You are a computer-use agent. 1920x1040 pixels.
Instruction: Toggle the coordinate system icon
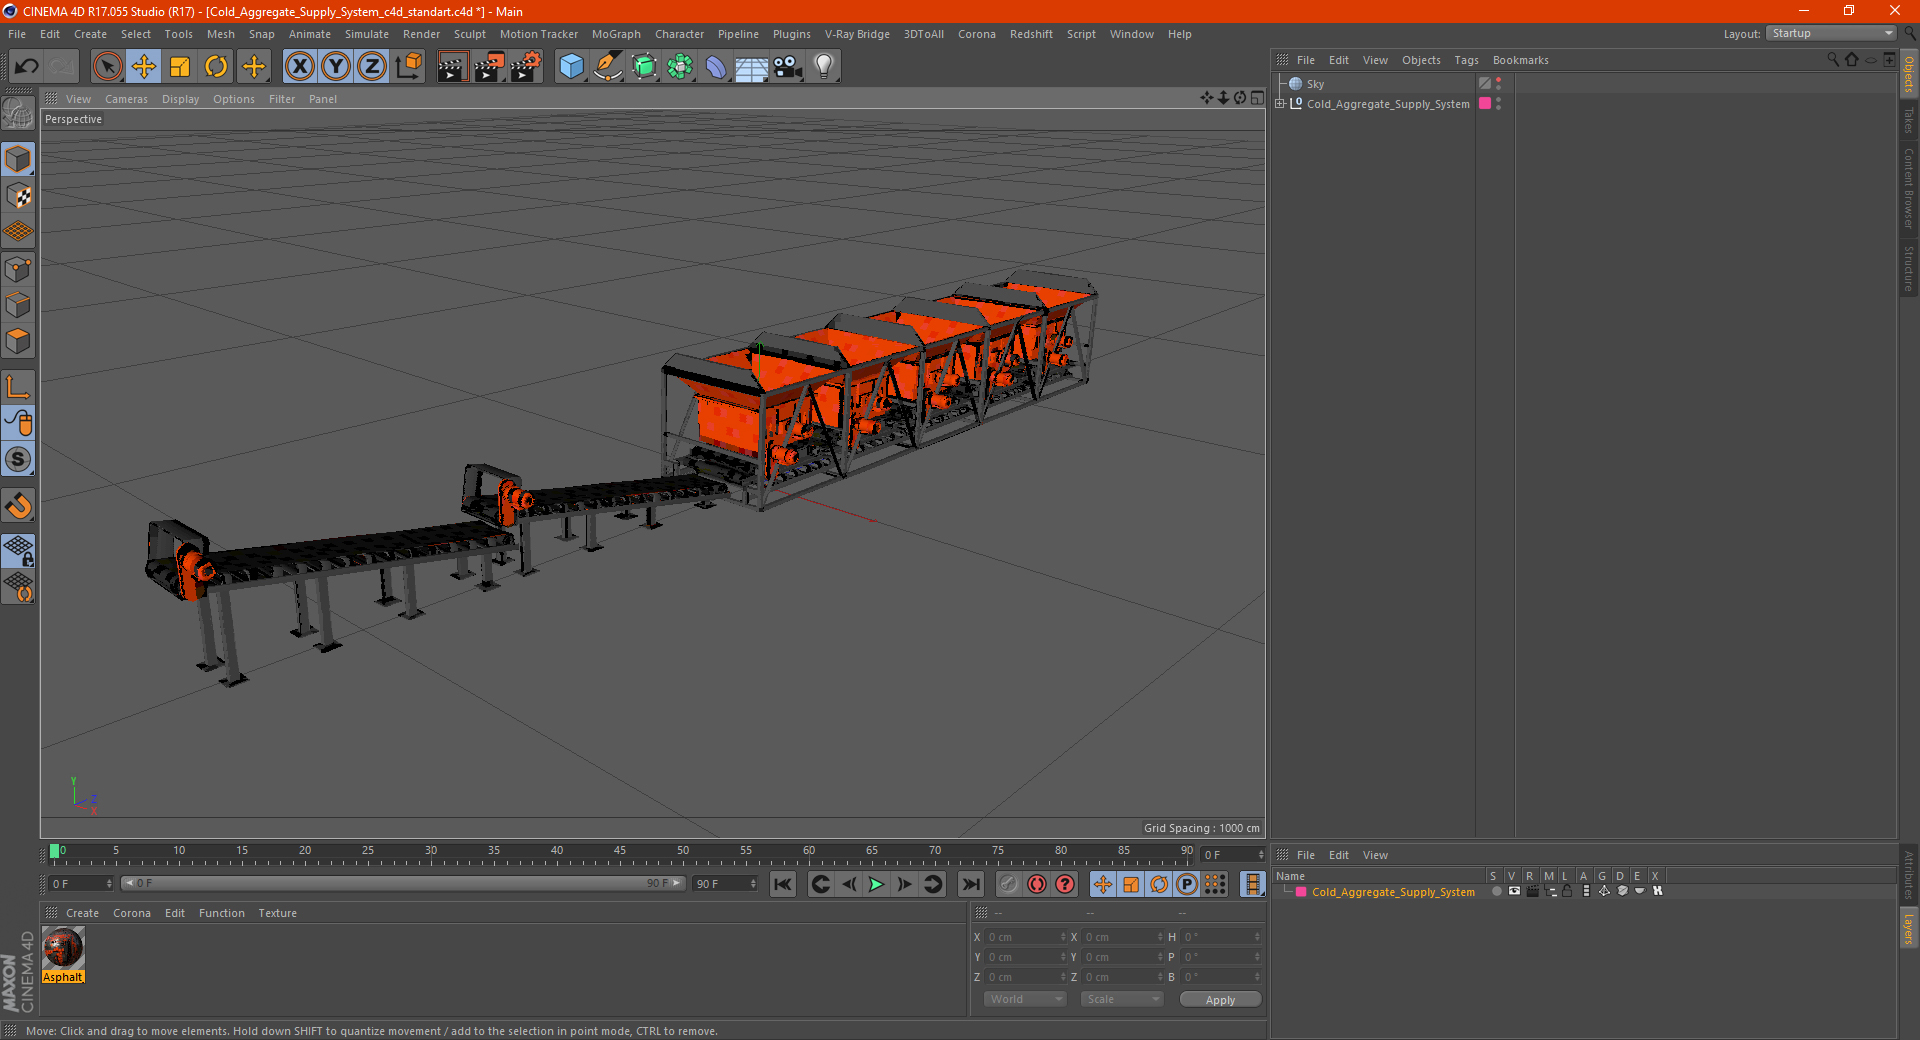[x=408, y=67]
